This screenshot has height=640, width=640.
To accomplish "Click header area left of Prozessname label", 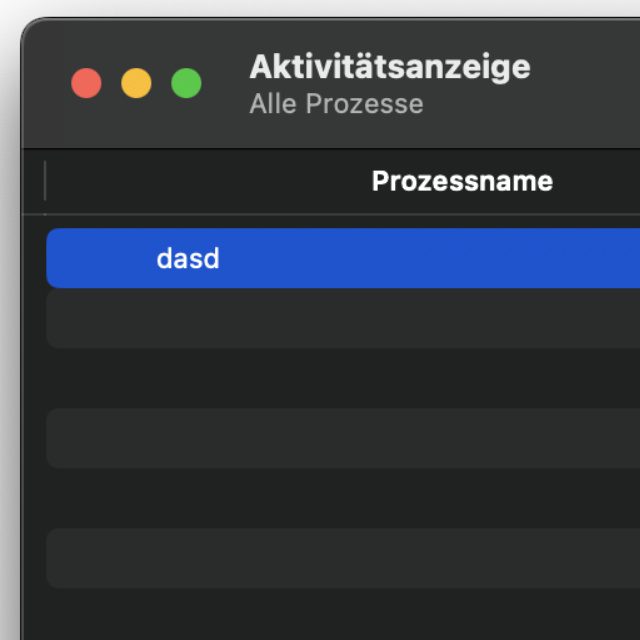I will (200, 181).
